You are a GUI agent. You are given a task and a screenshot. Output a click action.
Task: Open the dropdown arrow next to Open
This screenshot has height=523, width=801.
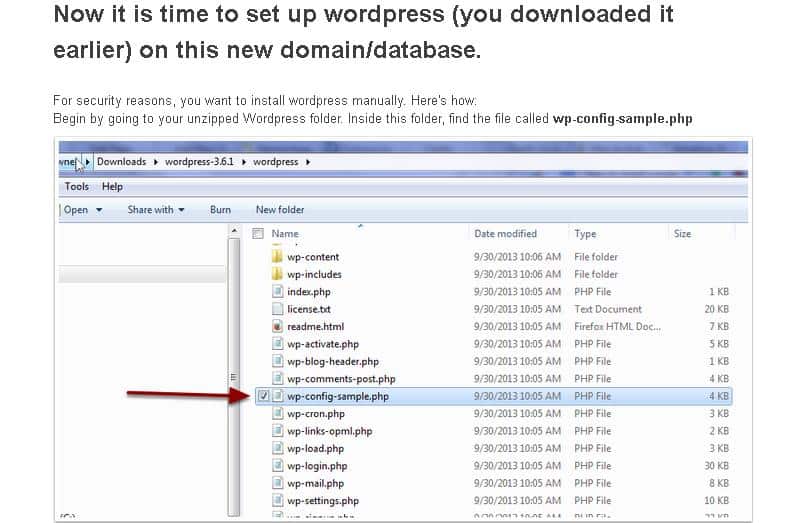(x=99, y=210)
